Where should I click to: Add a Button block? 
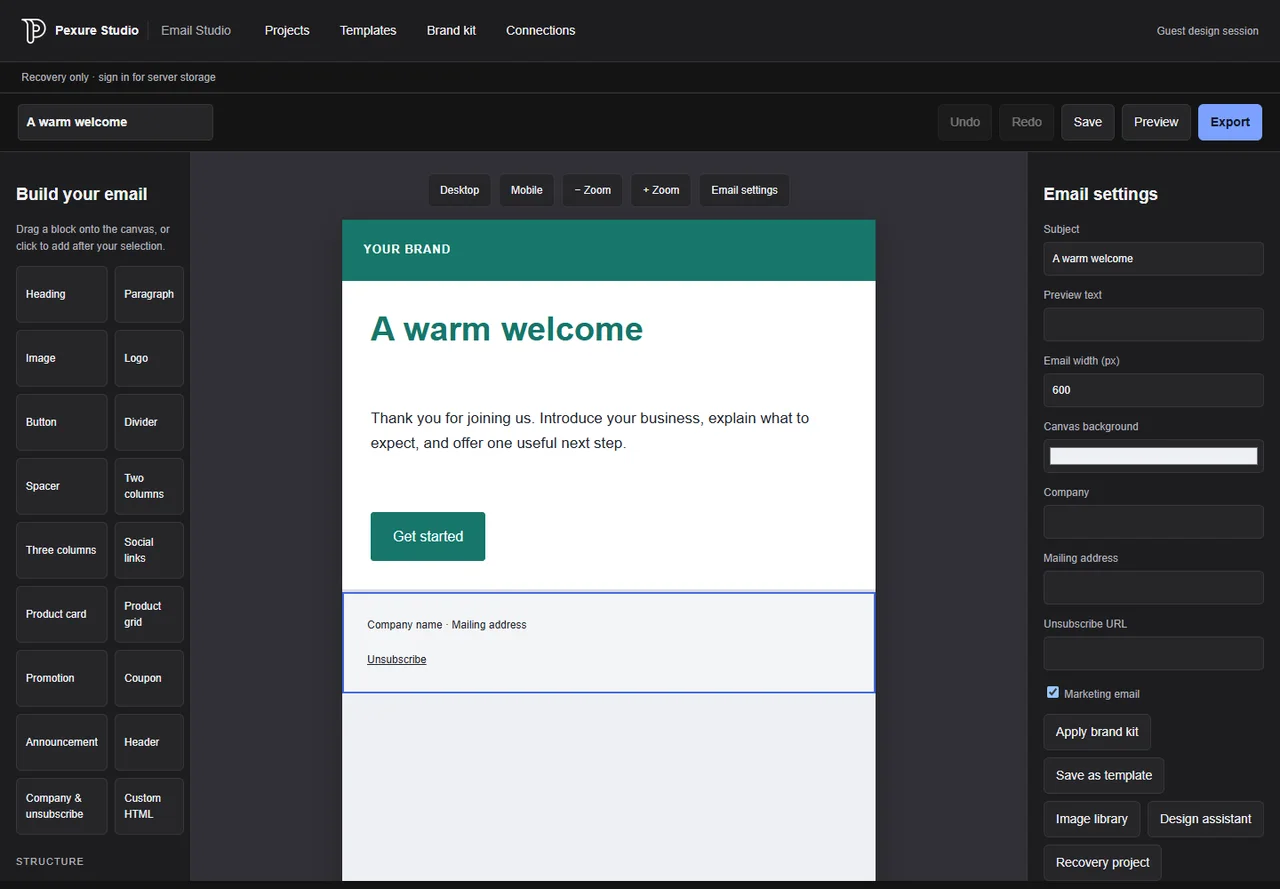pyautogui.click(x=62, y=422)
